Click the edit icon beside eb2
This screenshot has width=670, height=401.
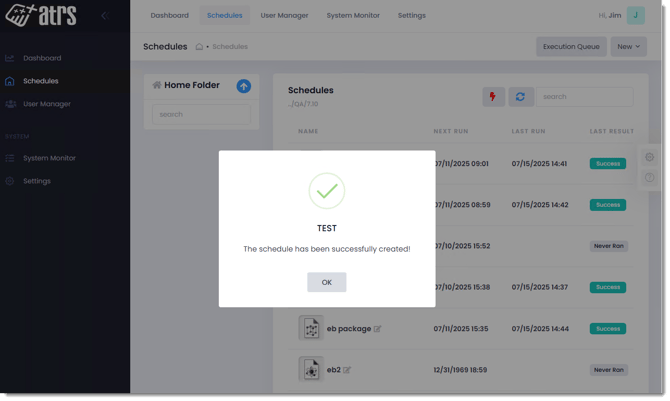347,370
